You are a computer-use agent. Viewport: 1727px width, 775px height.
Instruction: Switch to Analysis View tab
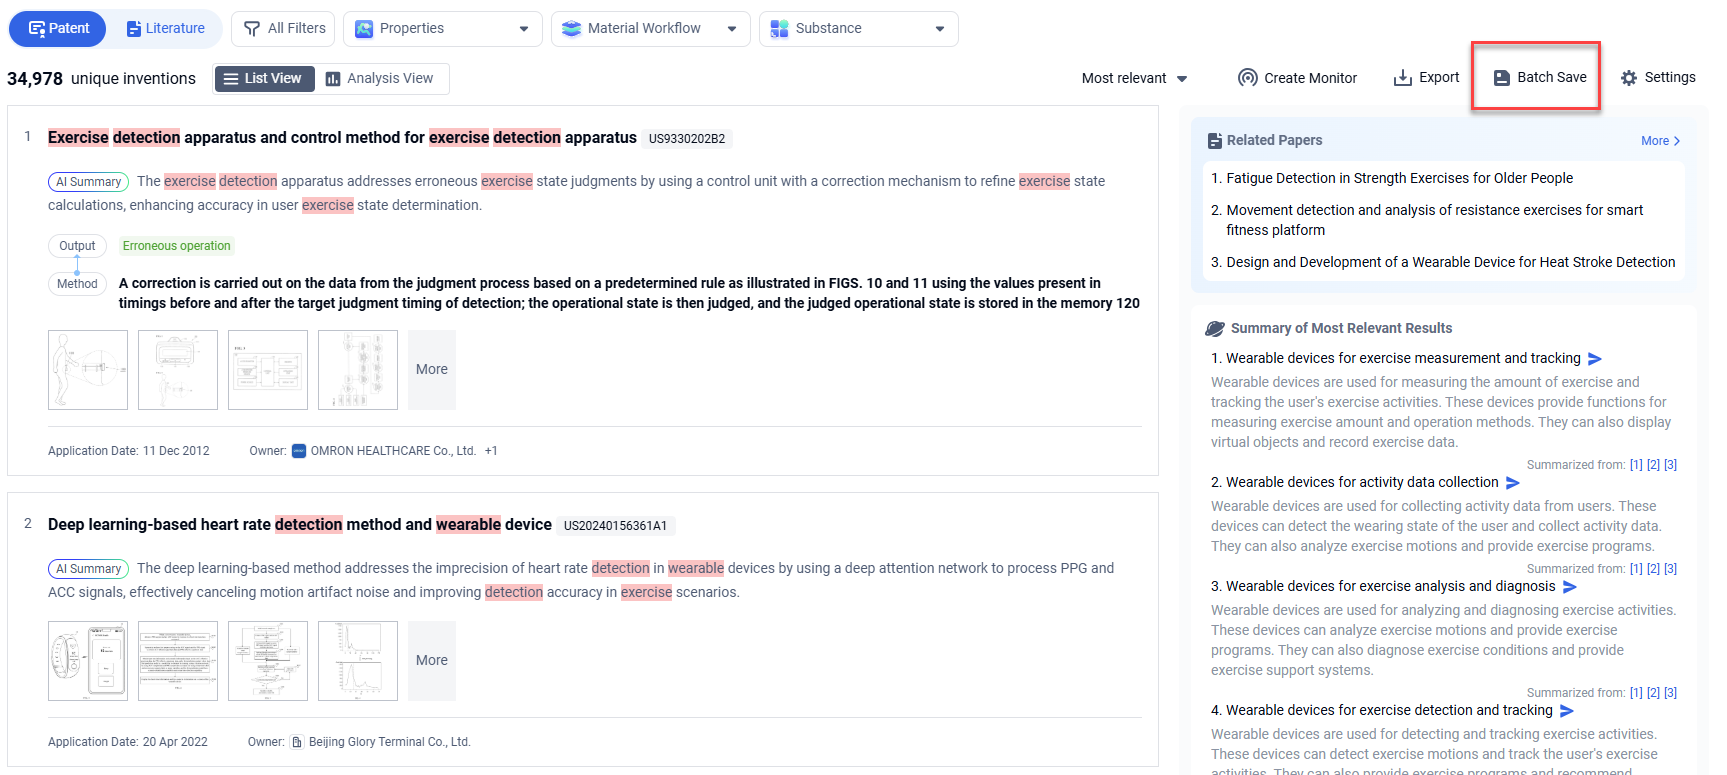pyautogui.click(x=380, y=78)
